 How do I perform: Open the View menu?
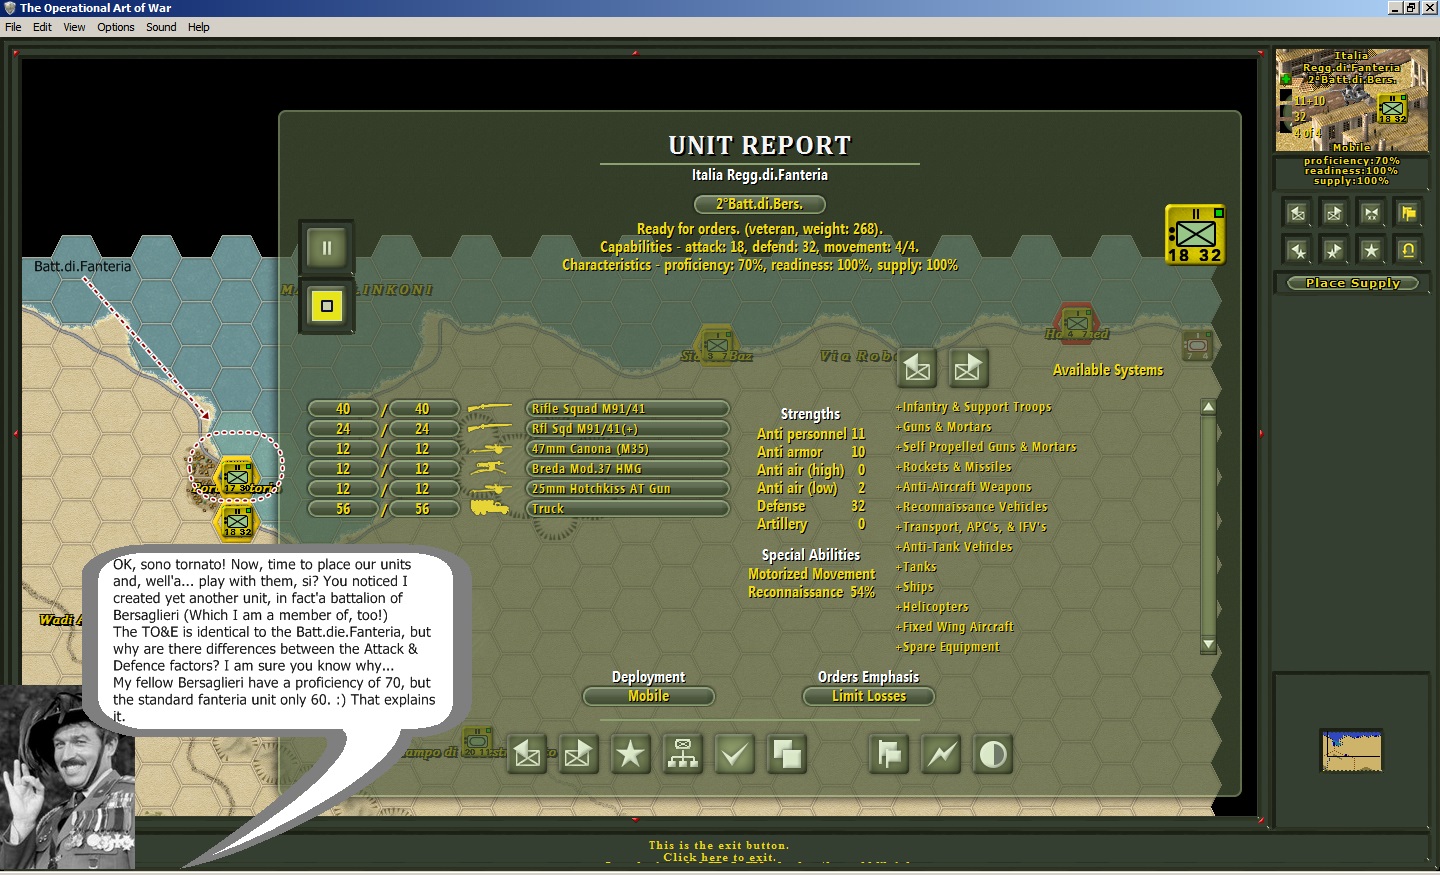coord(74,27)
